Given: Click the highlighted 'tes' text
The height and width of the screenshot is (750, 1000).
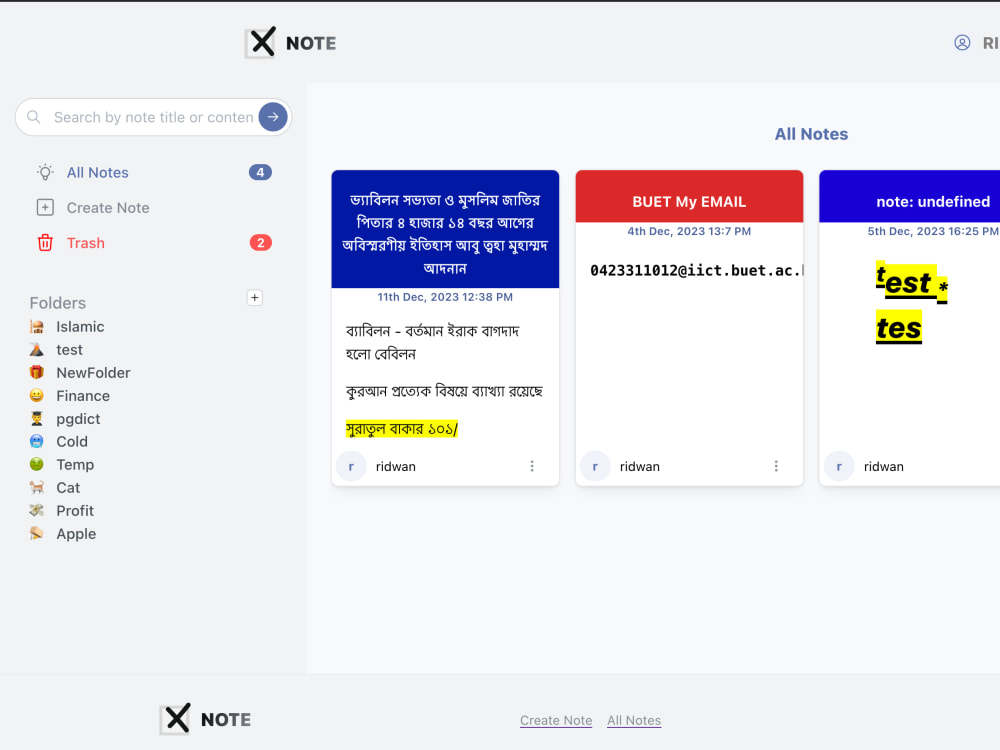Looking at the screenshot, I should point(899,328).
